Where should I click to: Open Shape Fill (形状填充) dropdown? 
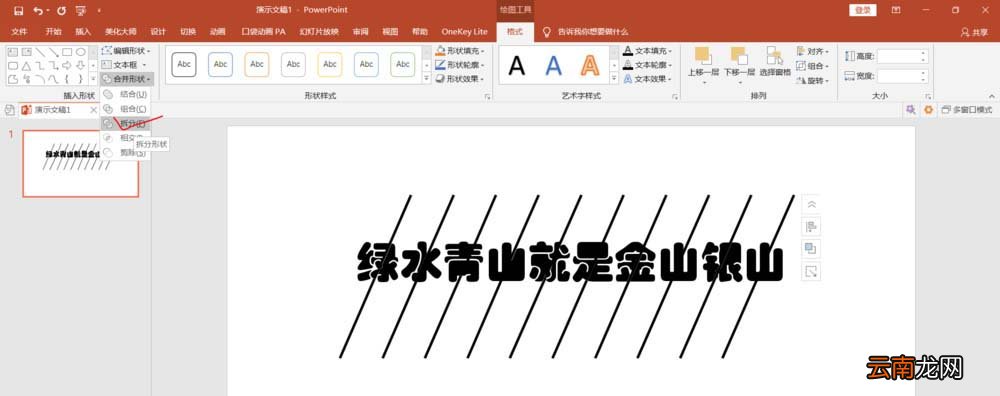pyautogui.click(x=460, y=50)
